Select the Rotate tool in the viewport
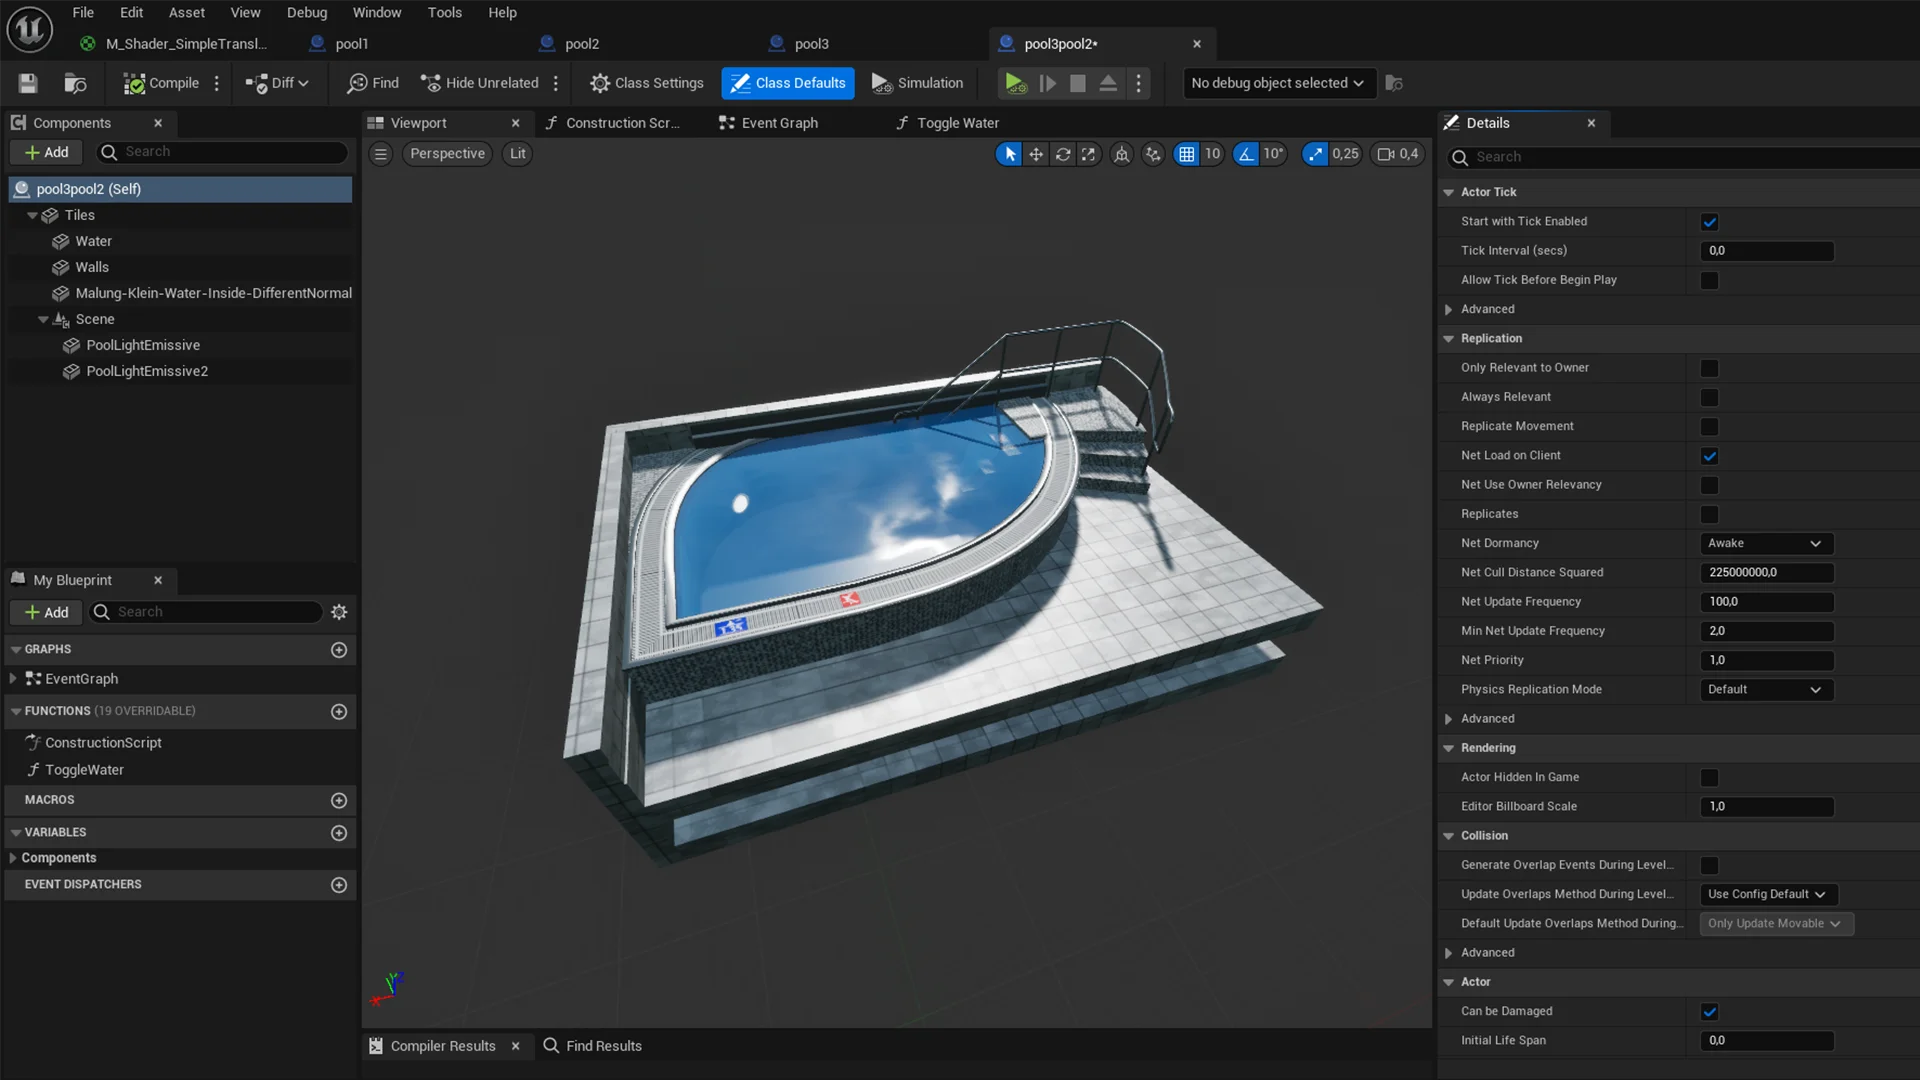Screen dimensions: 1920x1080 1062,154
